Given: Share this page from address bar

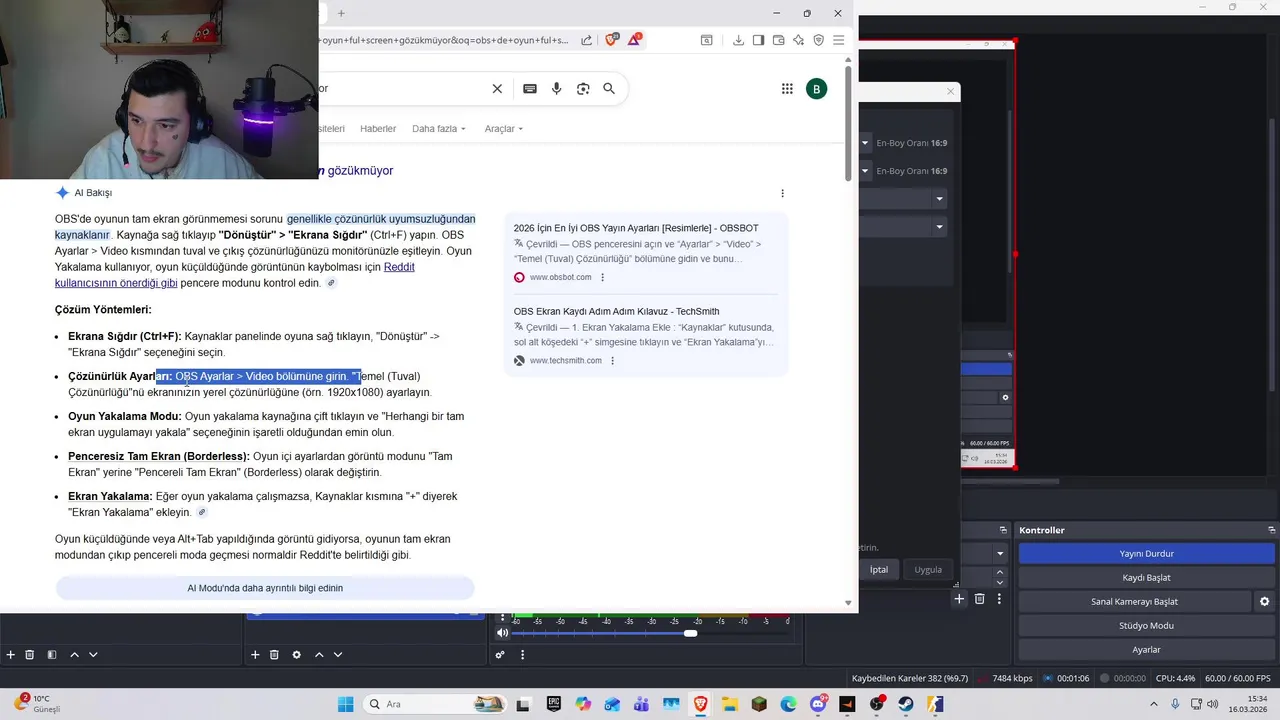Looking at the screenshot, I should click(587, 40).
